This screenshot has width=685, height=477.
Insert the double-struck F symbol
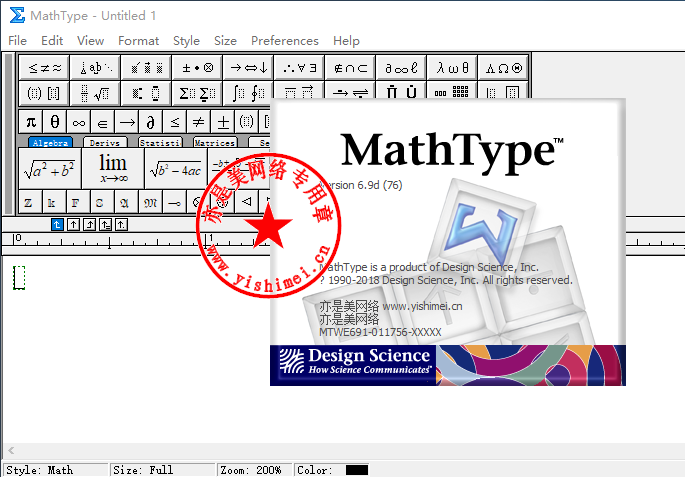click(x=79, y=202)
